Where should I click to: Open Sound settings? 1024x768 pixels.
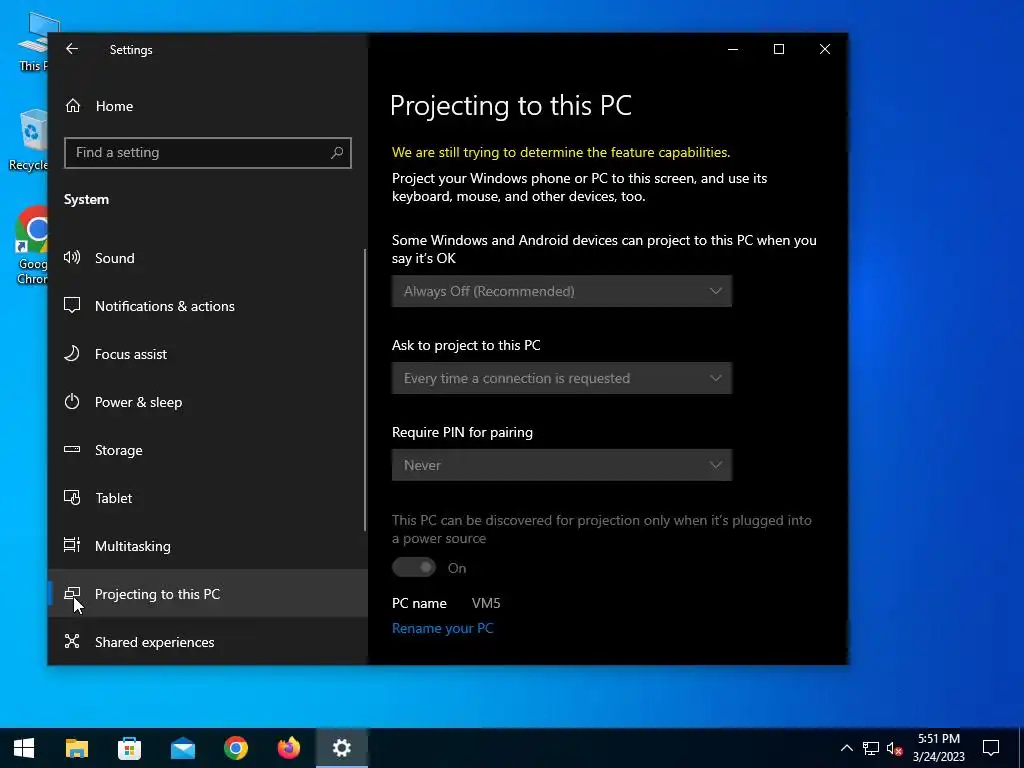point(208,258)
